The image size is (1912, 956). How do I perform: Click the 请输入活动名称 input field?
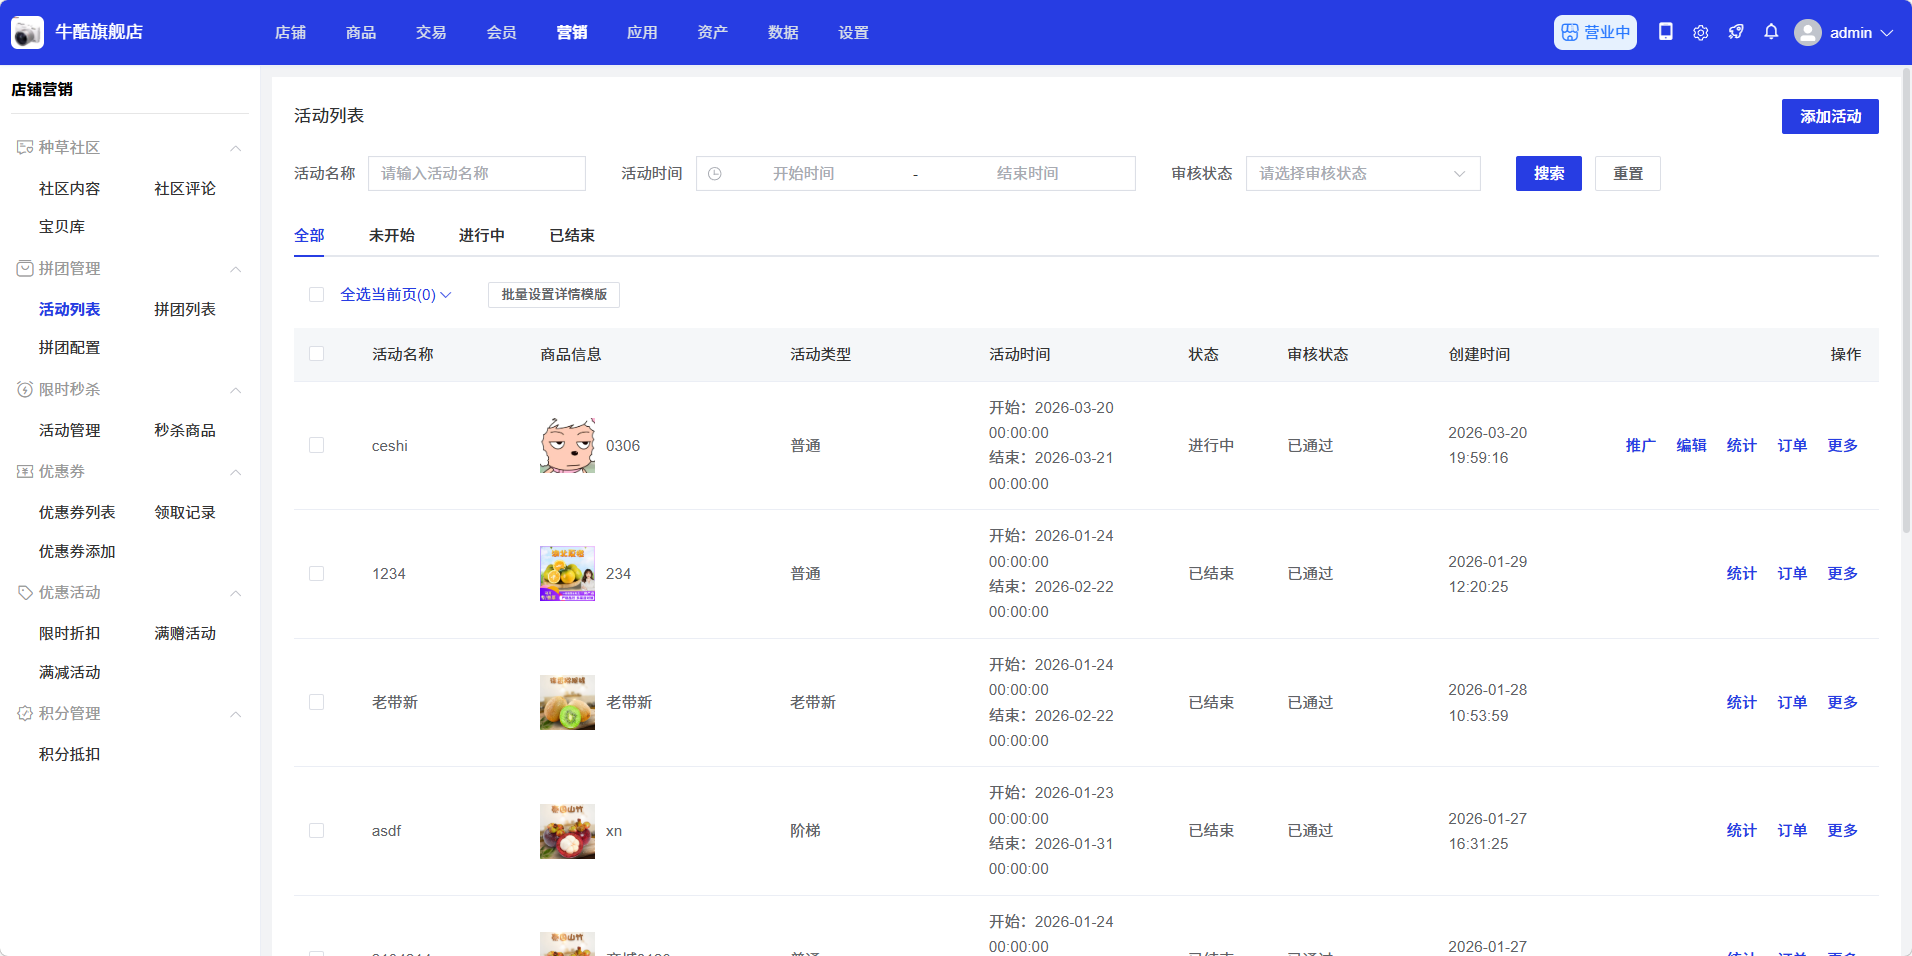coord(477,174)
